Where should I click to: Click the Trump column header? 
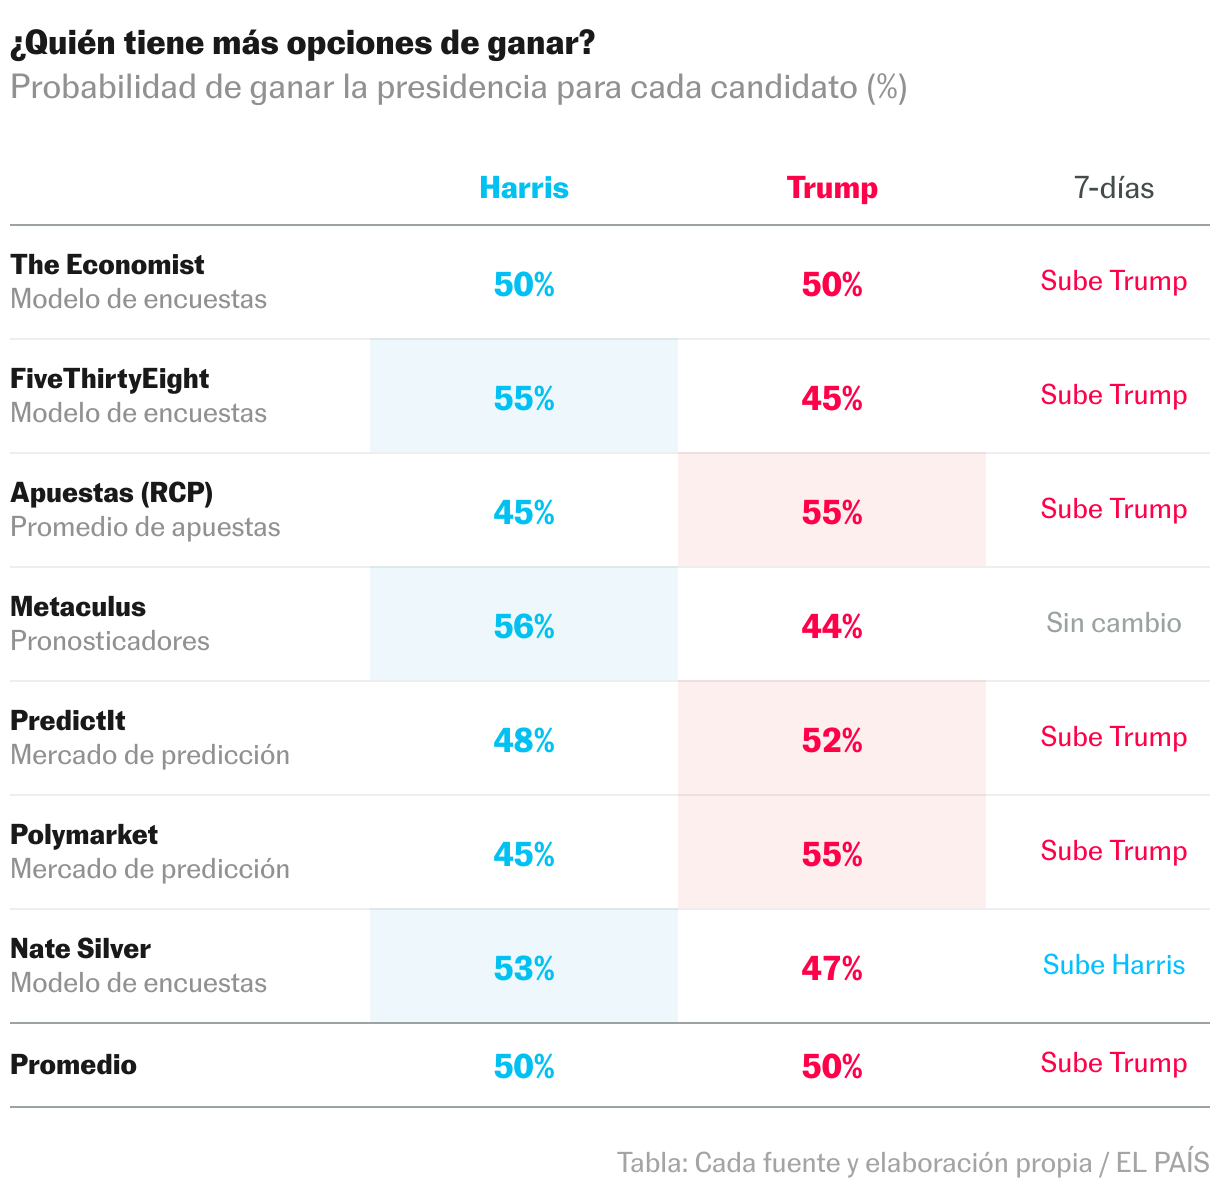click(x=832, y=188)
